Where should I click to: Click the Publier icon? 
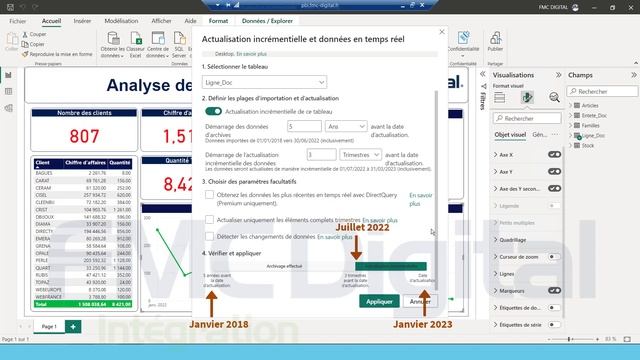coord(495,38)
